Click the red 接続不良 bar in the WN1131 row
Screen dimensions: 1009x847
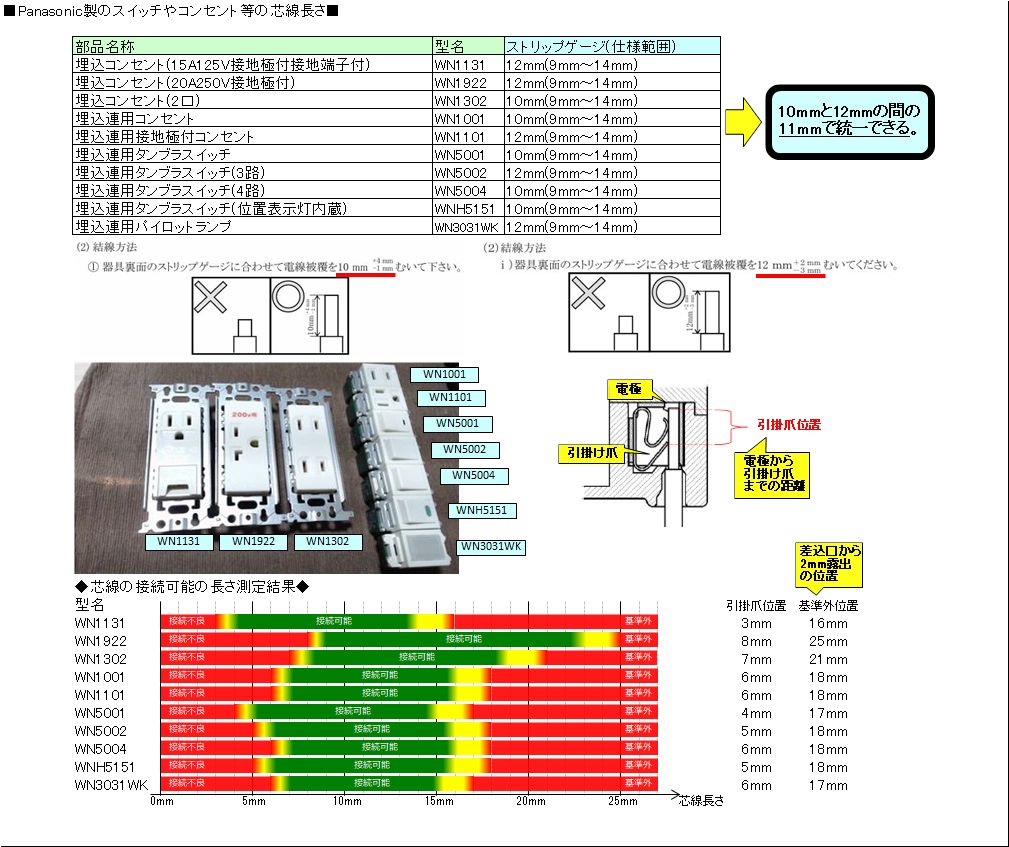pyautogui.click(x=188, y=621)
